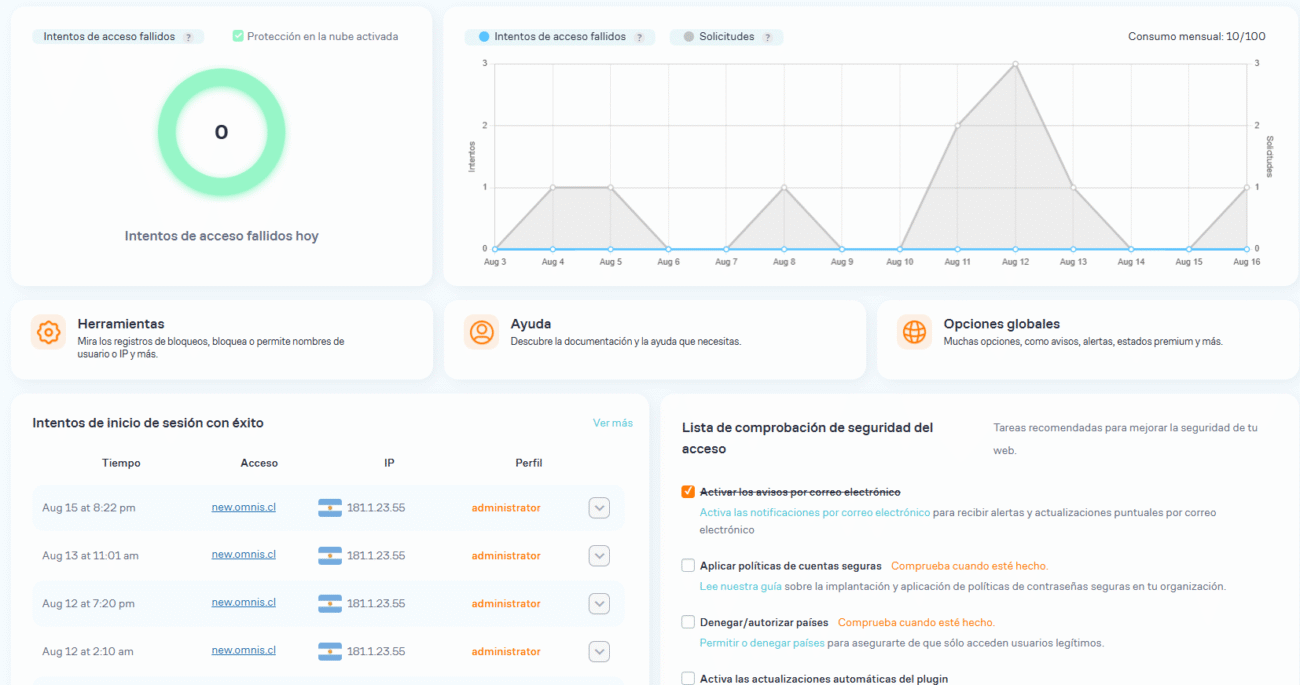This screenshot has height=685, width=1300.
Task: Click the Herramientas gear icon
Action: 48,332
